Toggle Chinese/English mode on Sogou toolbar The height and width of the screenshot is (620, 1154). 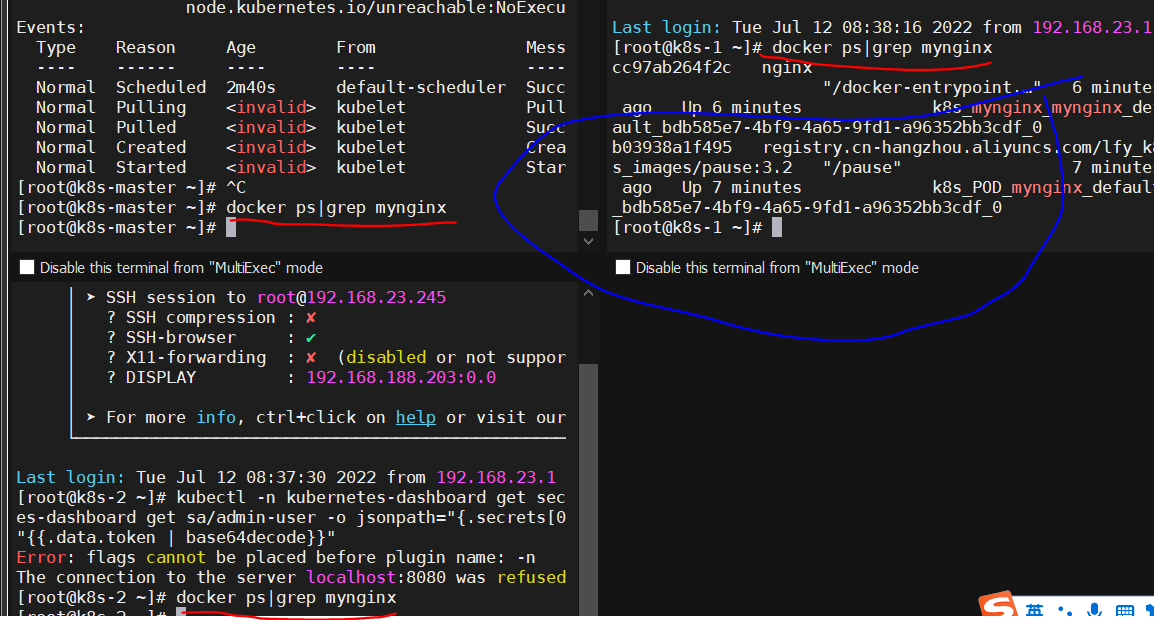tap(1034, 609)
